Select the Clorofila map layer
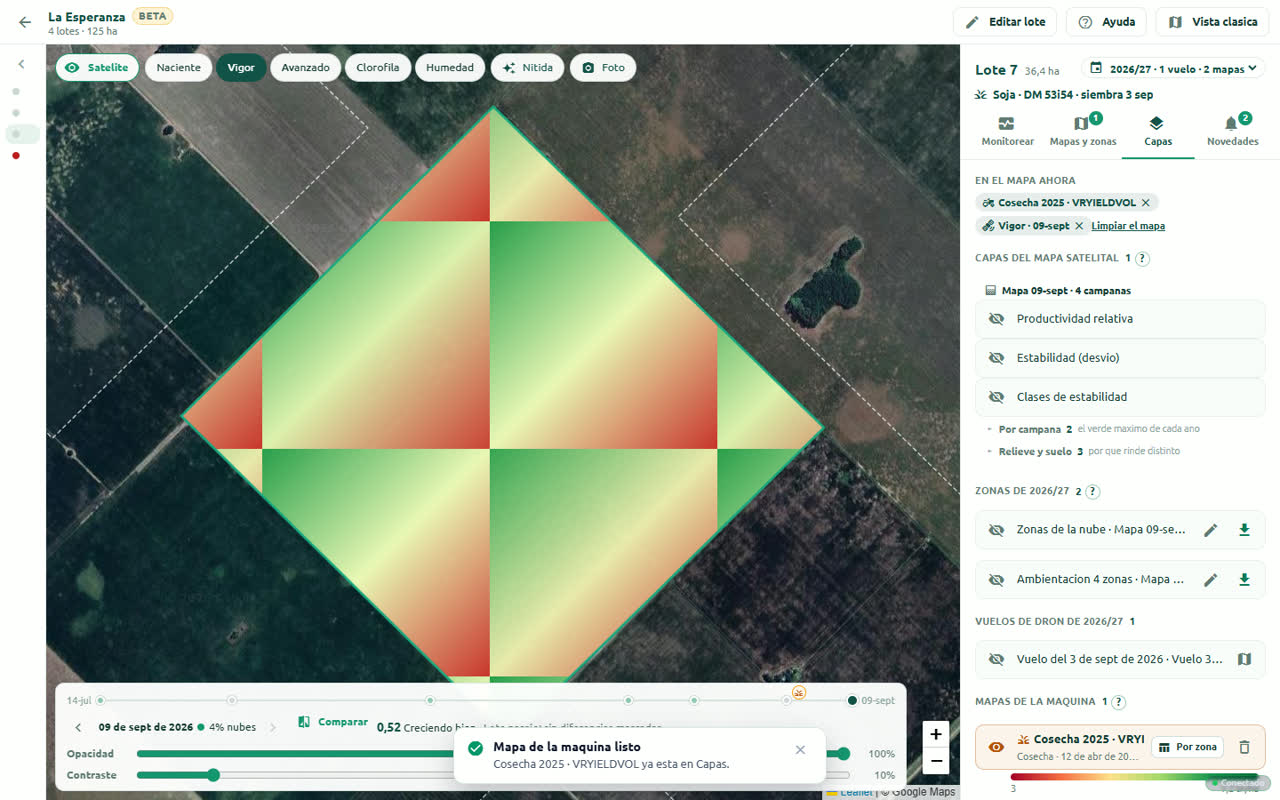The image size is (1280, 800). point(378,68)
